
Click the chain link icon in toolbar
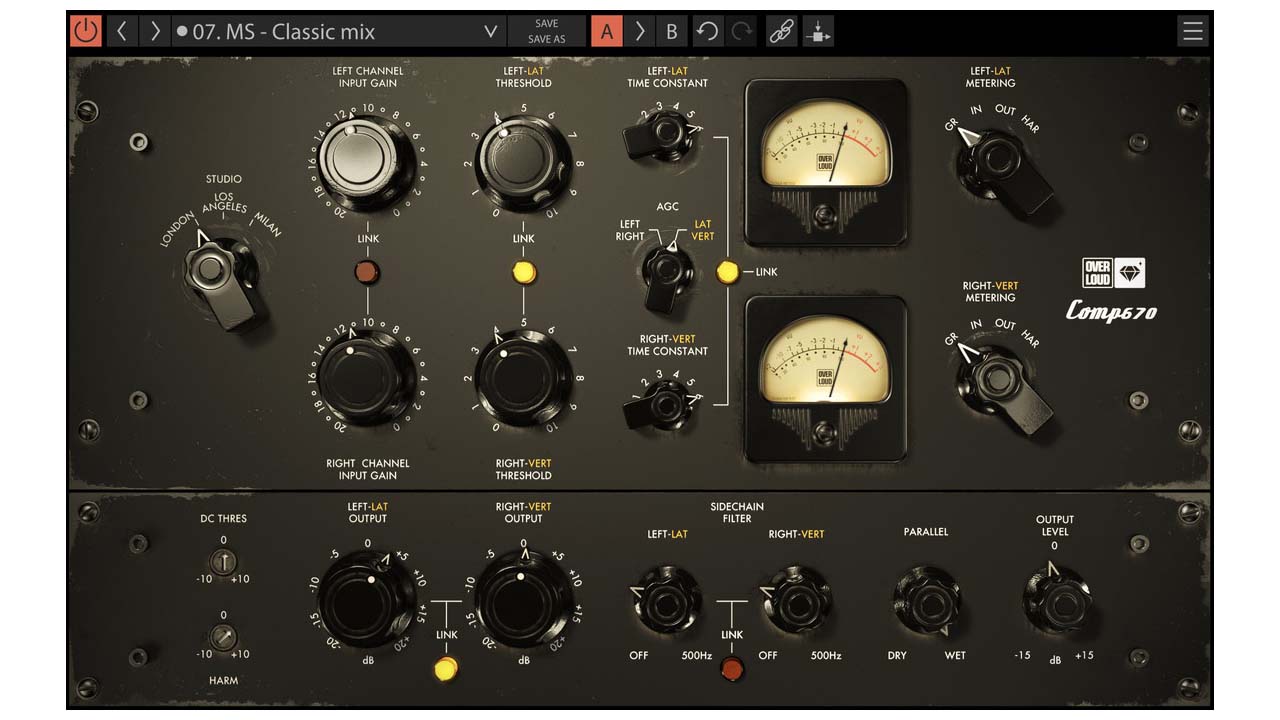(x=782, y=31)
